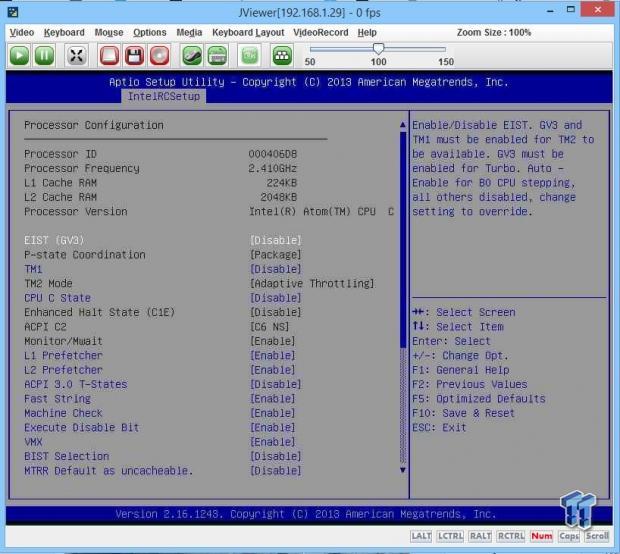Click the Version 2.16.1243 footer text
The image size is (620, 554).
pos(305,514)
